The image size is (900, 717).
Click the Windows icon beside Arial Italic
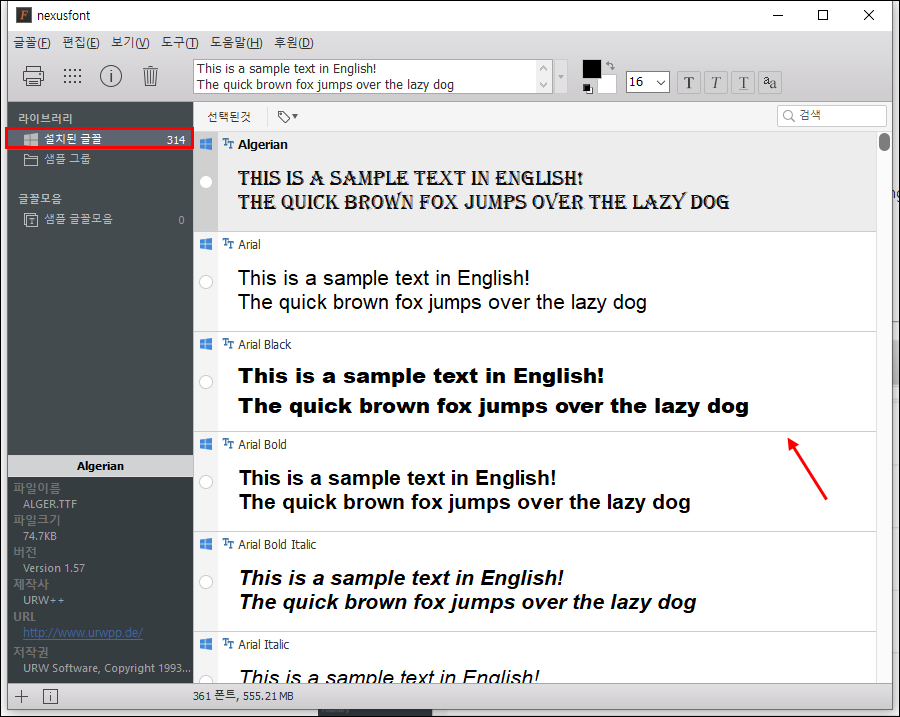pyautogui.click(x=205, y=644)
